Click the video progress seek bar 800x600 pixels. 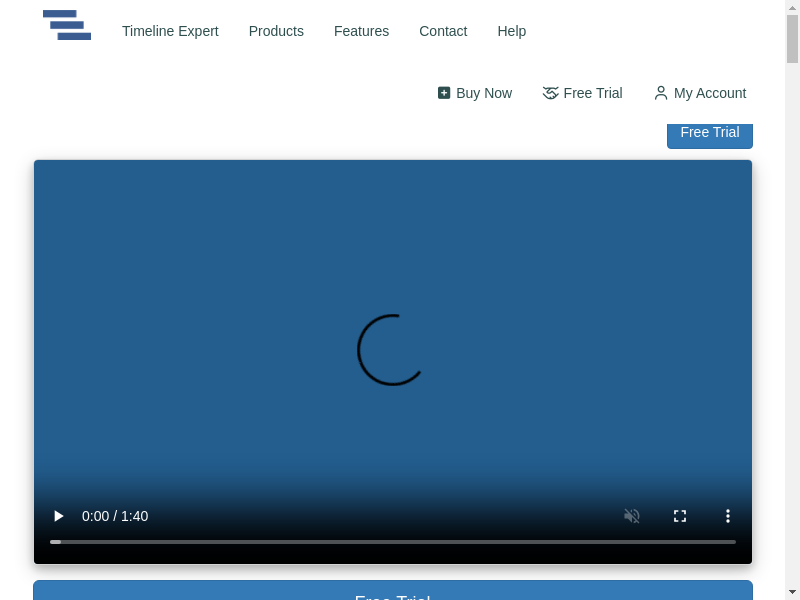(x=392, y=541)
